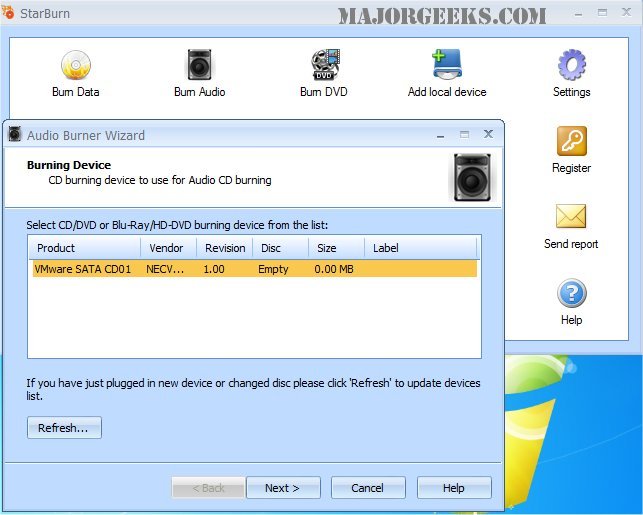The width and height of the screenshot is (643, 515).
Task: Sort device list by Product column
Action: 84,248
